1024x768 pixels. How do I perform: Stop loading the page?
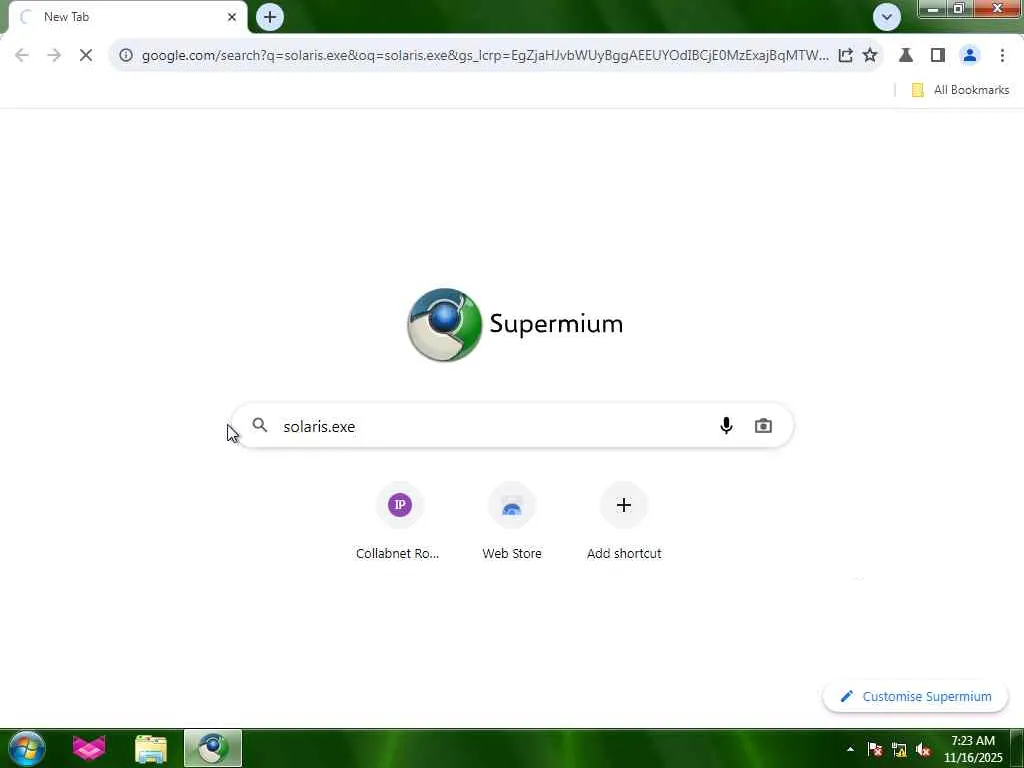coord(86,56)
